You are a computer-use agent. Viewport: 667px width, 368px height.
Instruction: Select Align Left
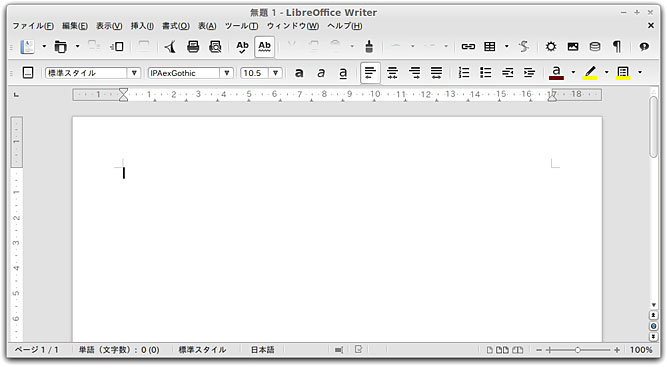370,73
